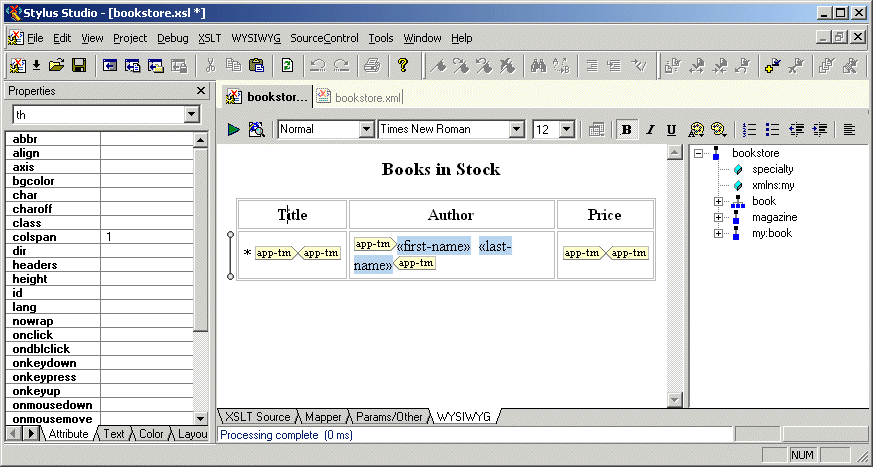The height and width of the screenshot is (467, 873).
Task: Open the font size 12 dropdown
Action: [567, 129]
